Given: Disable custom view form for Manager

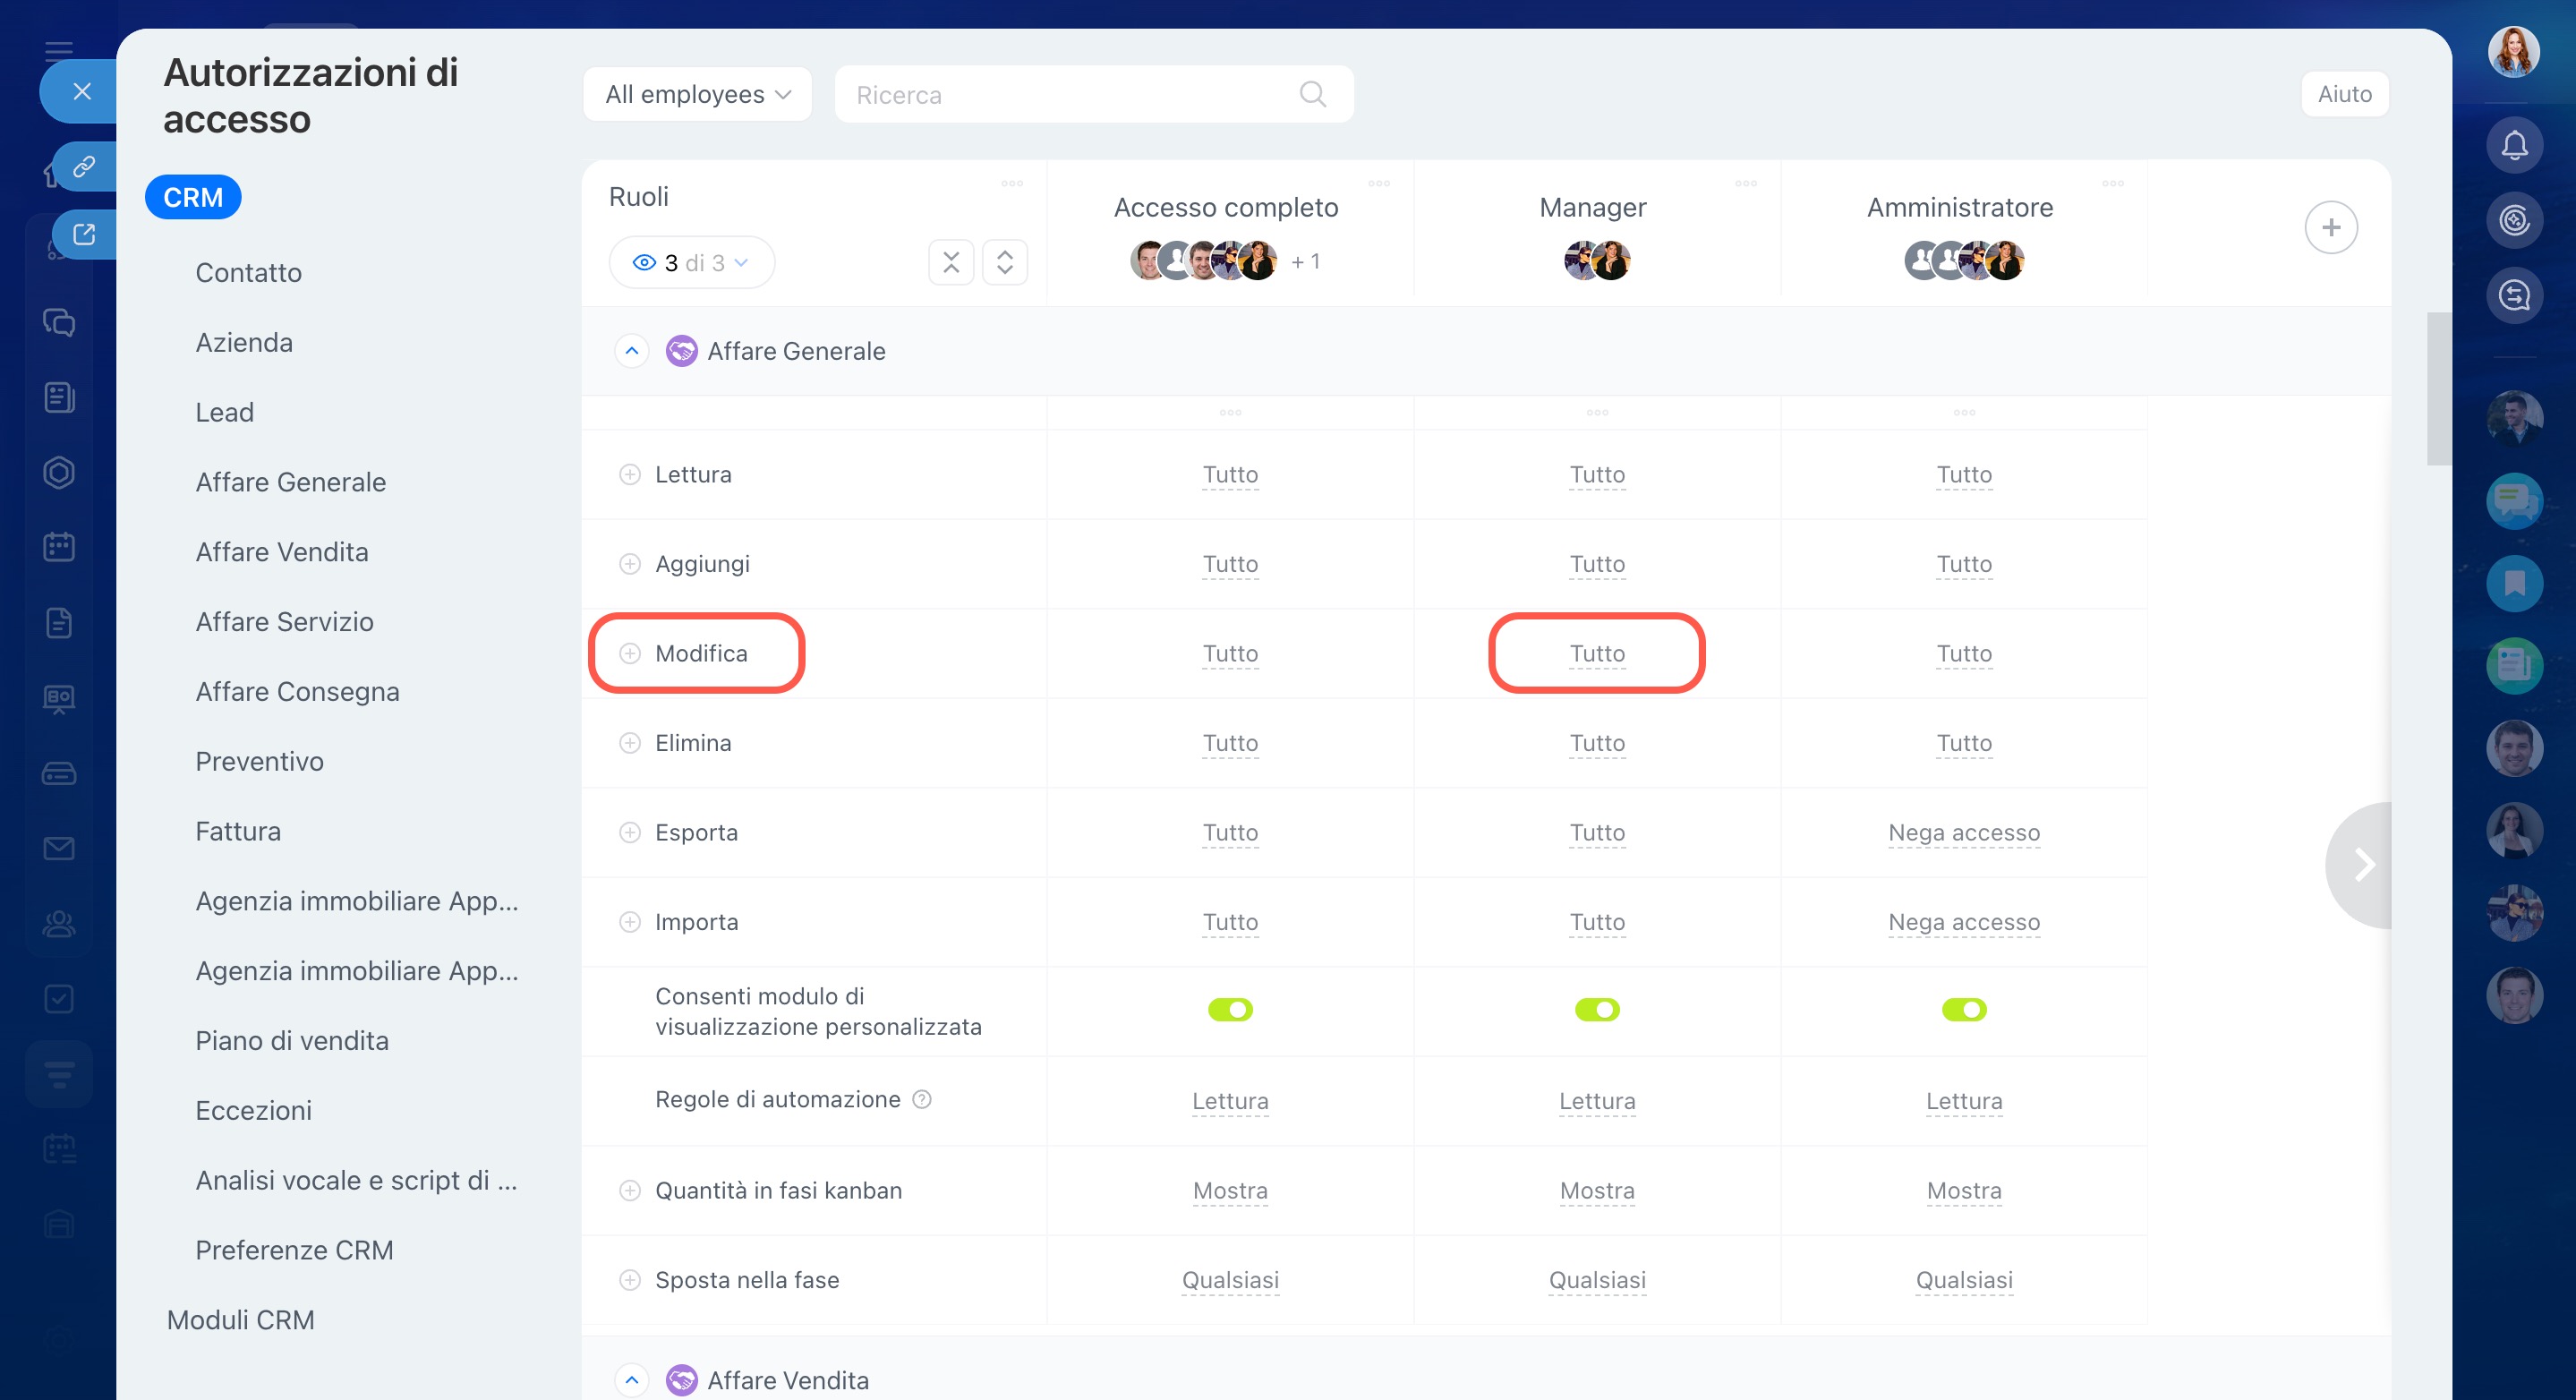Looking at the screenshot, I should [1596, 1010].
